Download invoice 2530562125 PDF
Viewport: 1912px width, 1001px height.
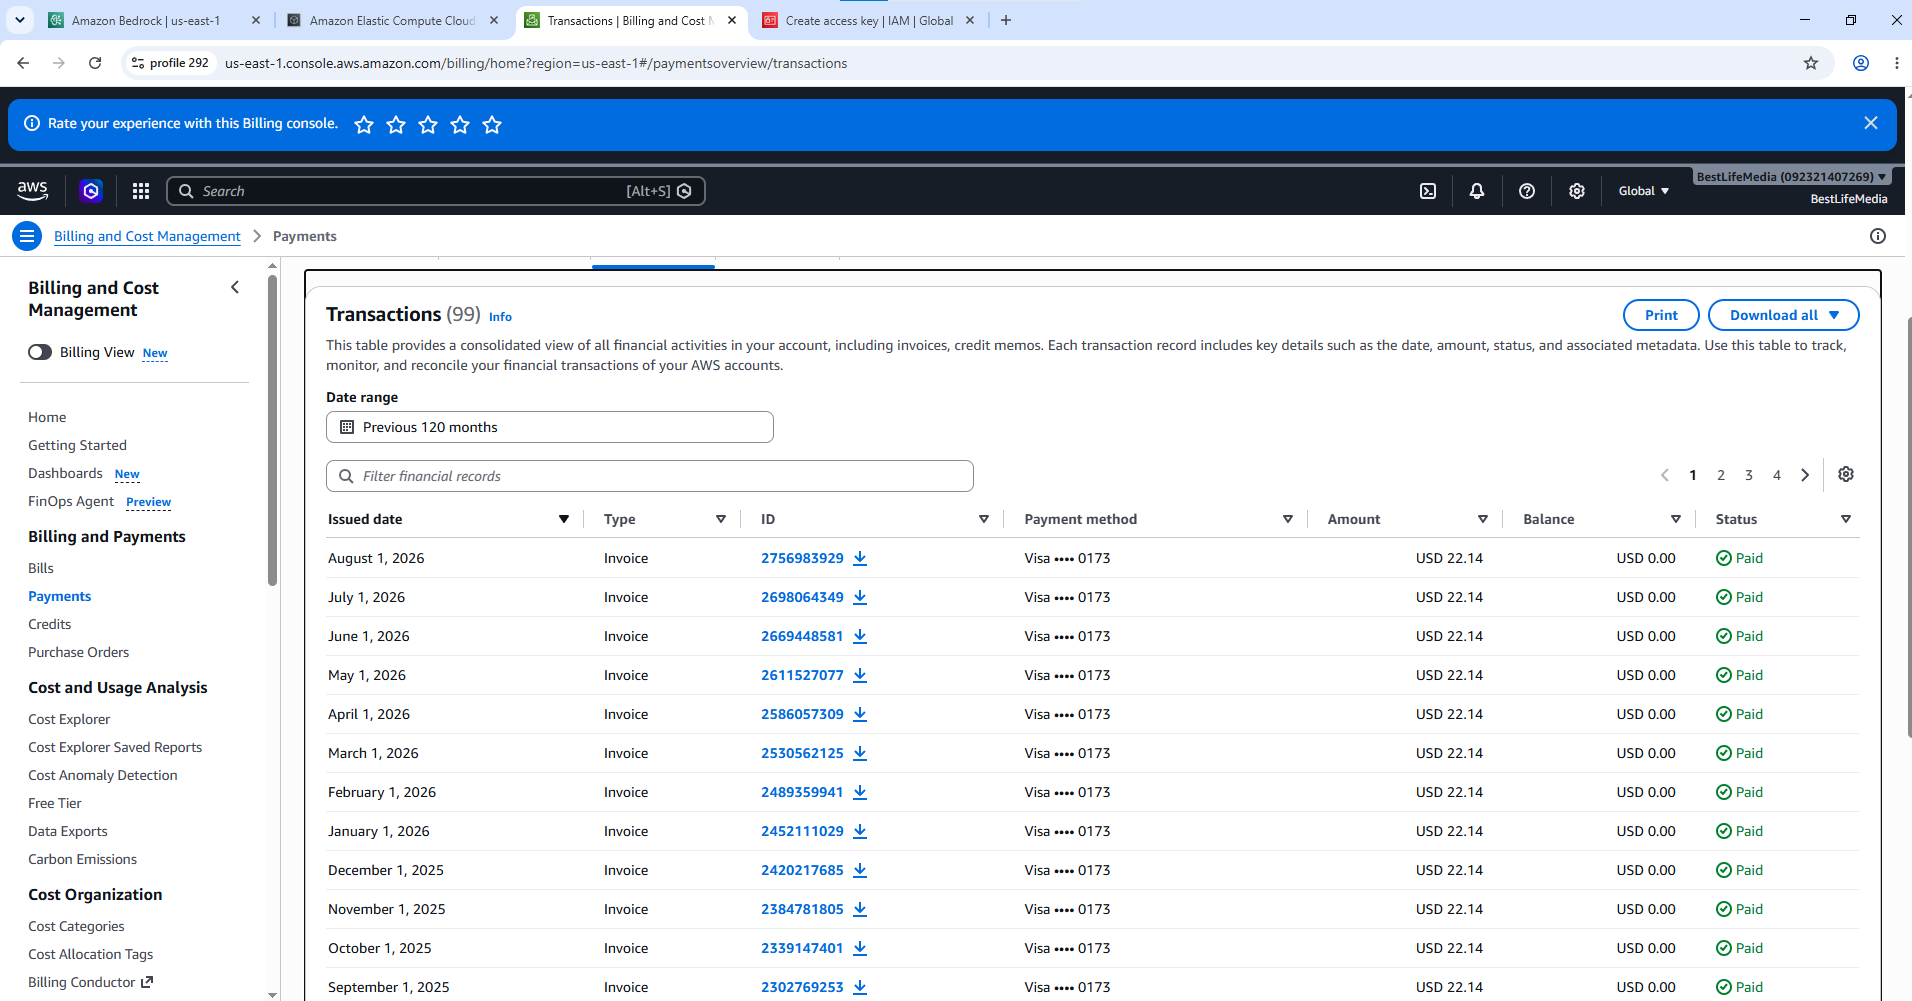[860, 753]
